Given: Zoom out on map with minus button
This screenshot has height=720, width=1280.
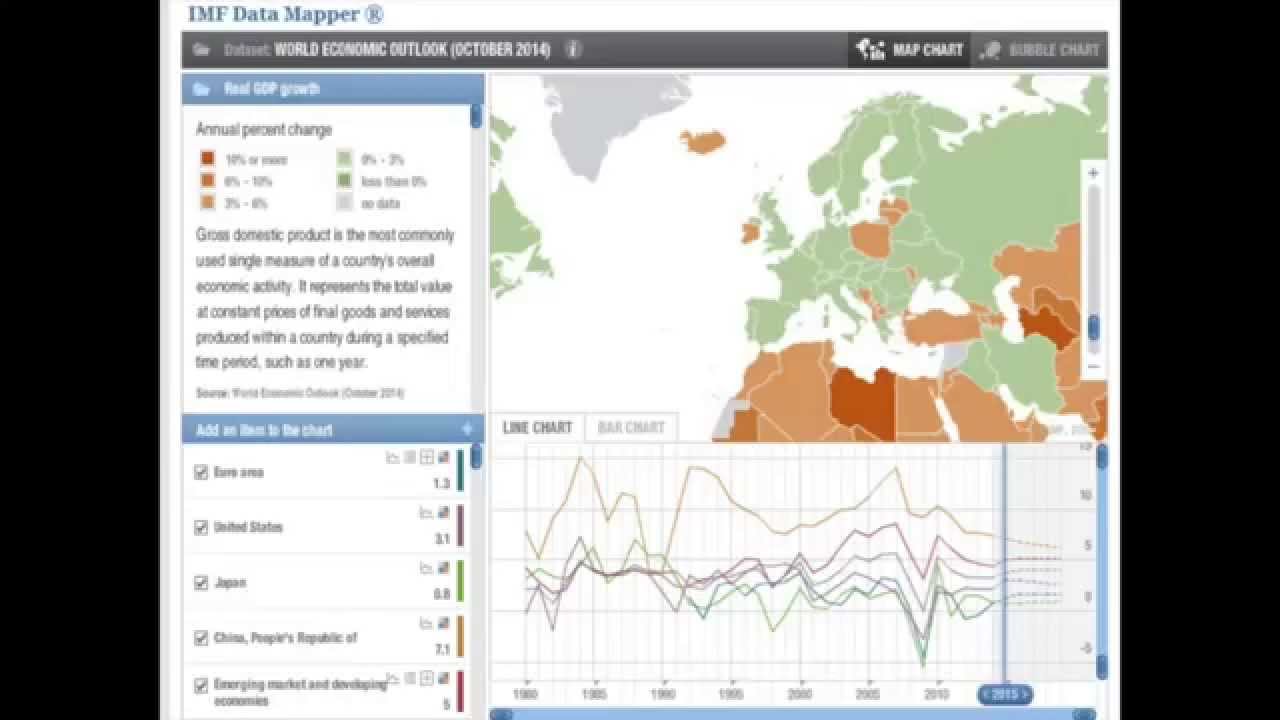Looking at the screenshot, I should 1093,366.
